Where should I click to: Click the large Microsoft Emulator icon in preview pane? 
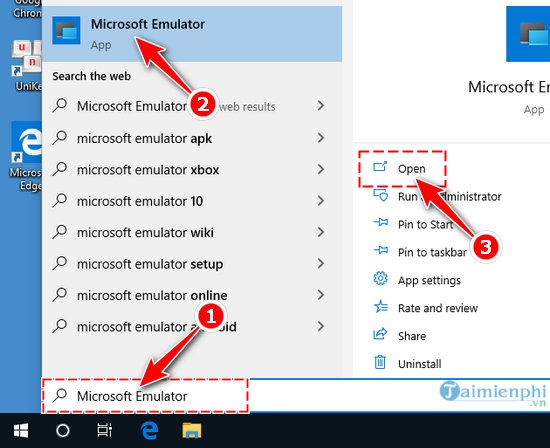tap(528, 34)
